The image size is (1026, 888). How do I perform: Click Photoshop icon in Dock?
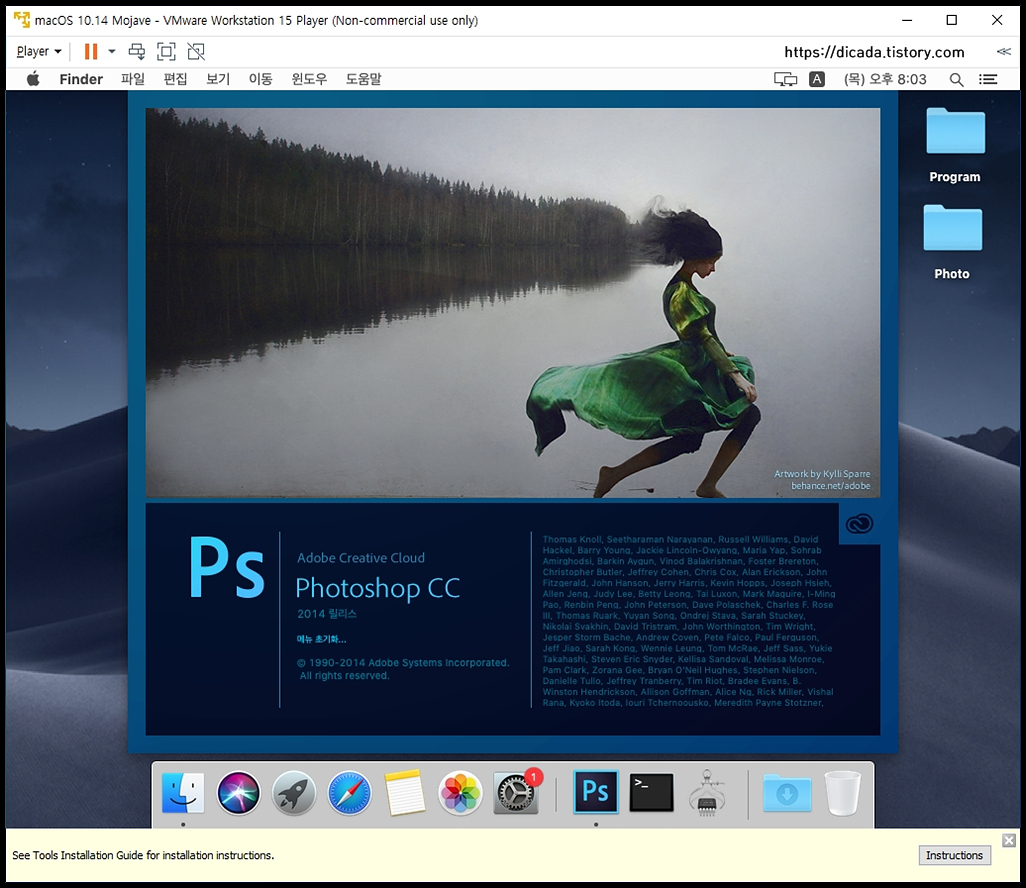595,792
